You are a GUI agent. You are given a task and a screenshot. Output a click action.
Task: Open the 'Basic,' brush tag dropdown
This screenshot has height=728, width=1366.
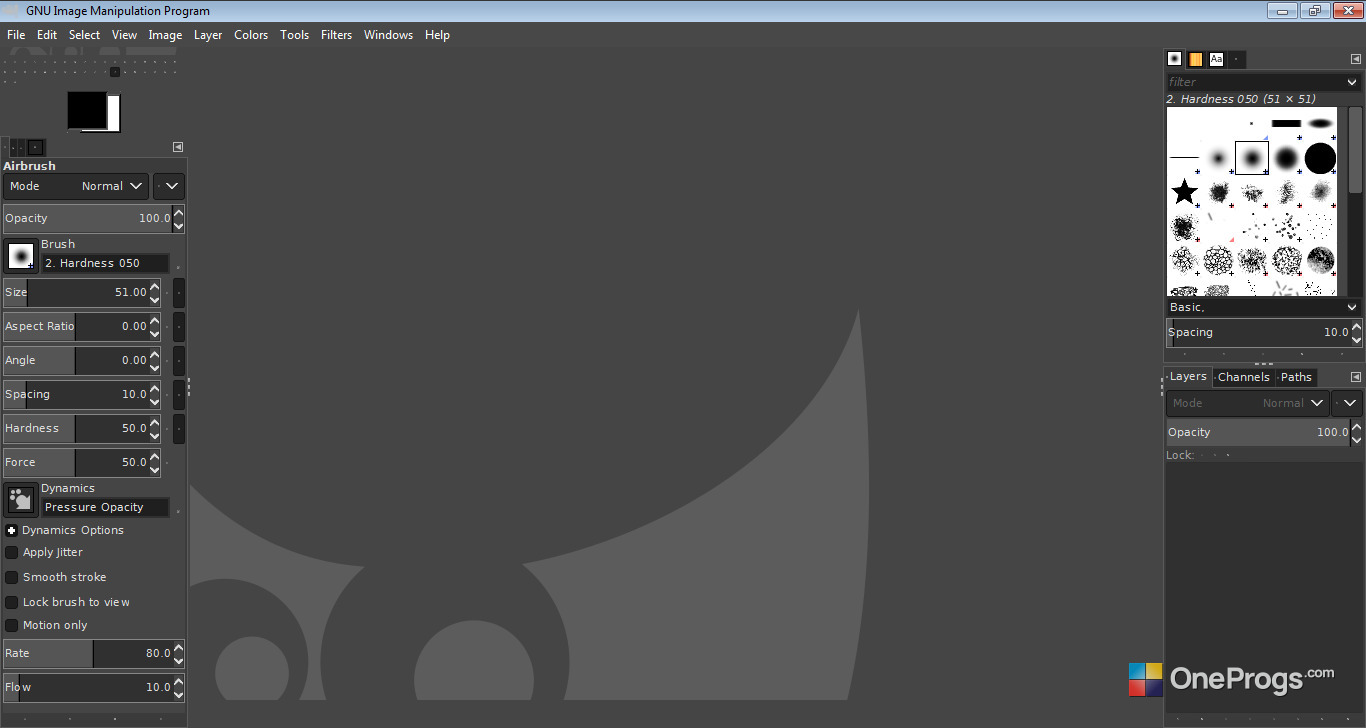click(x=1264, y=308)
